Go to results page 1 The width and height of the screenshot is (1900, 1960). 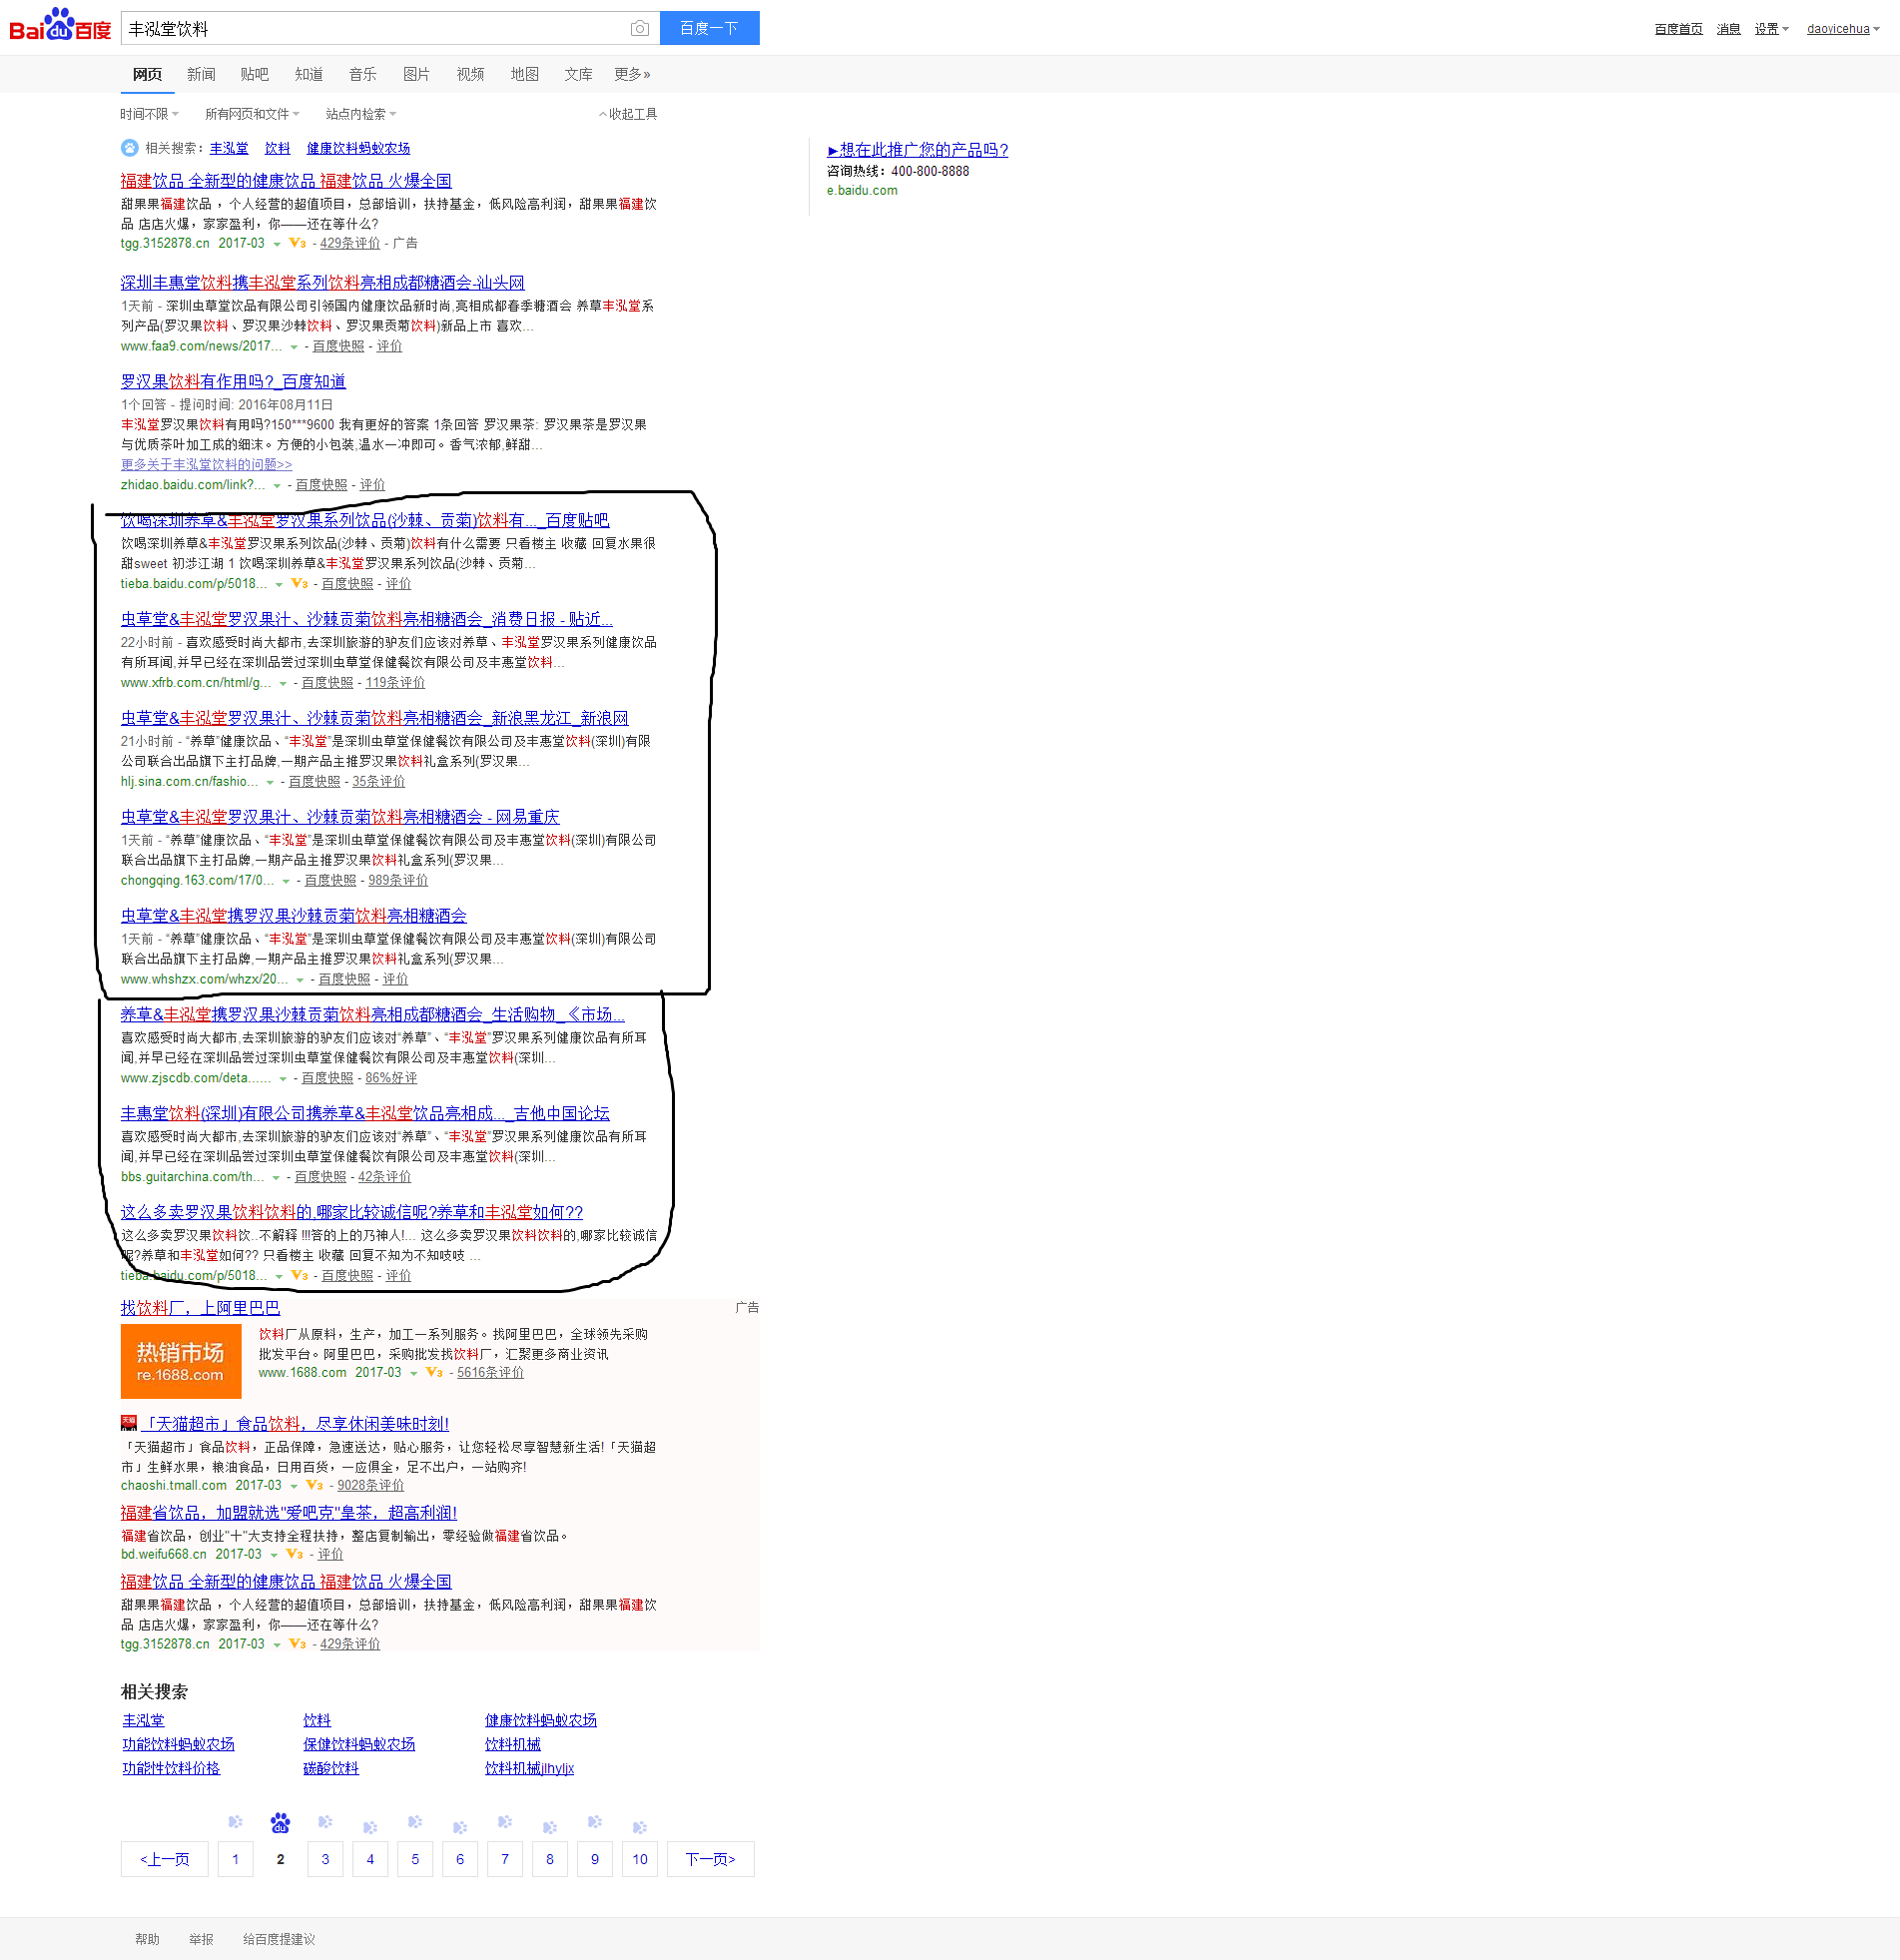coord(236,1860)
